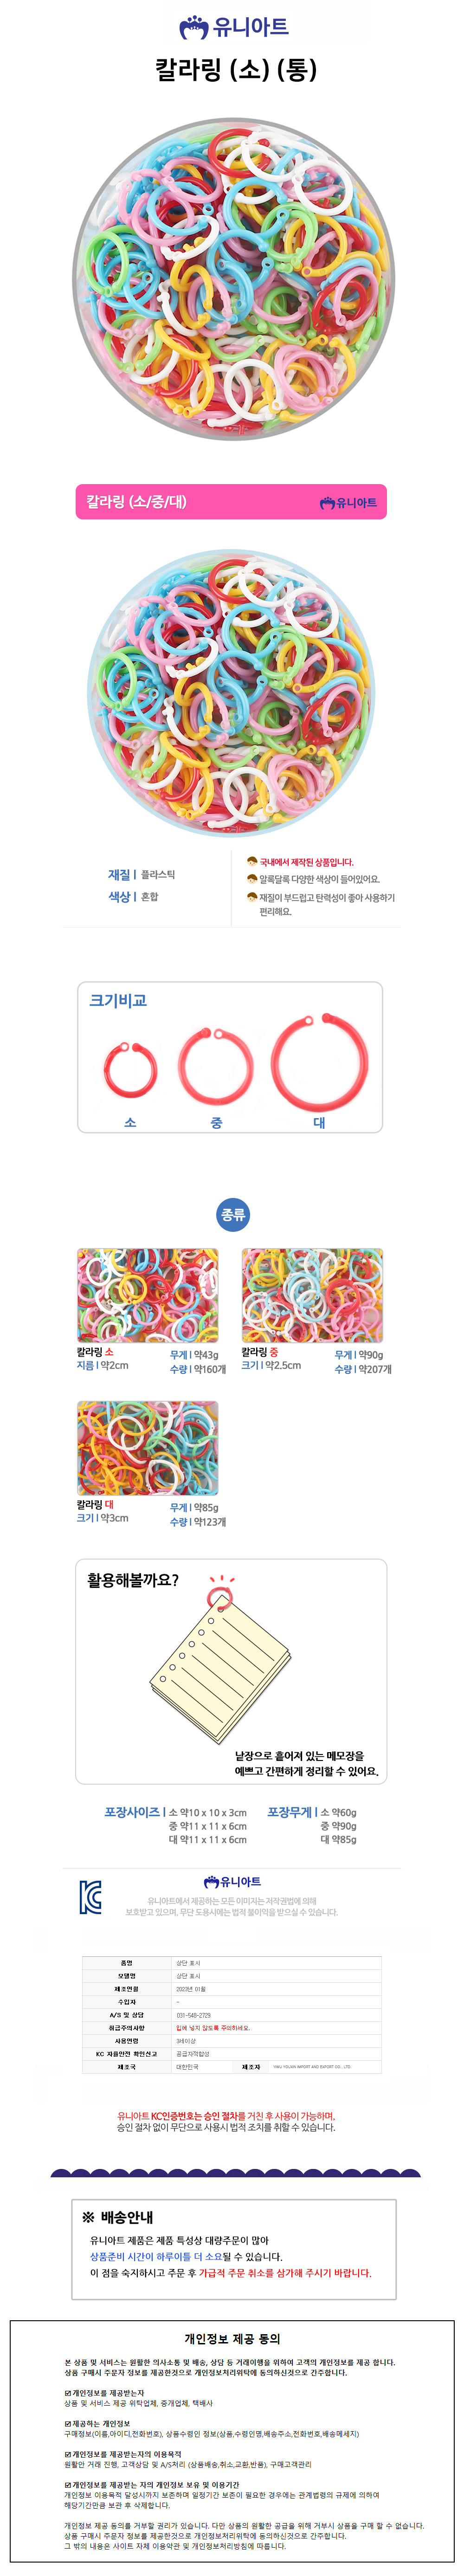The width and height of the screenshot is (464, 2576).
Task: Click the pink 칼라링 (소/중/대) banner title
Action: 136,502
